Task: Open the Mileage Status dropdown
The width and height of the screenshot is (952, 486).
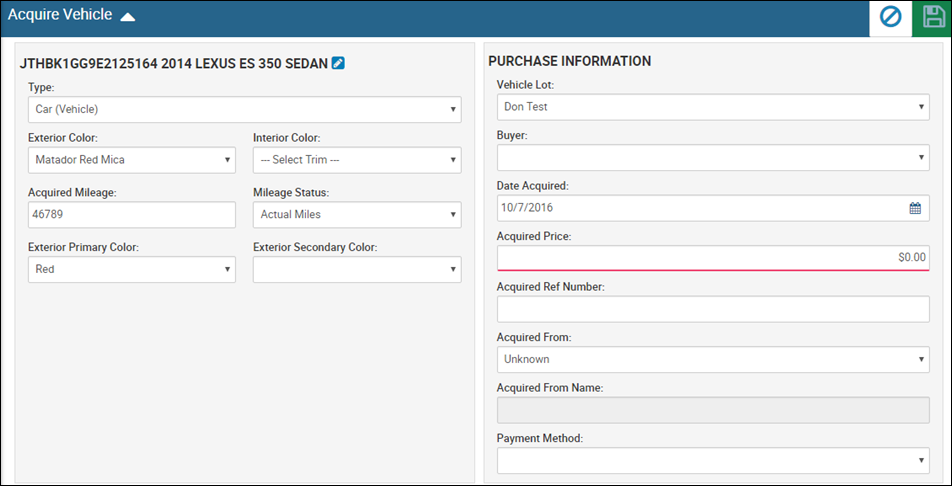Action: pos(357,214)
